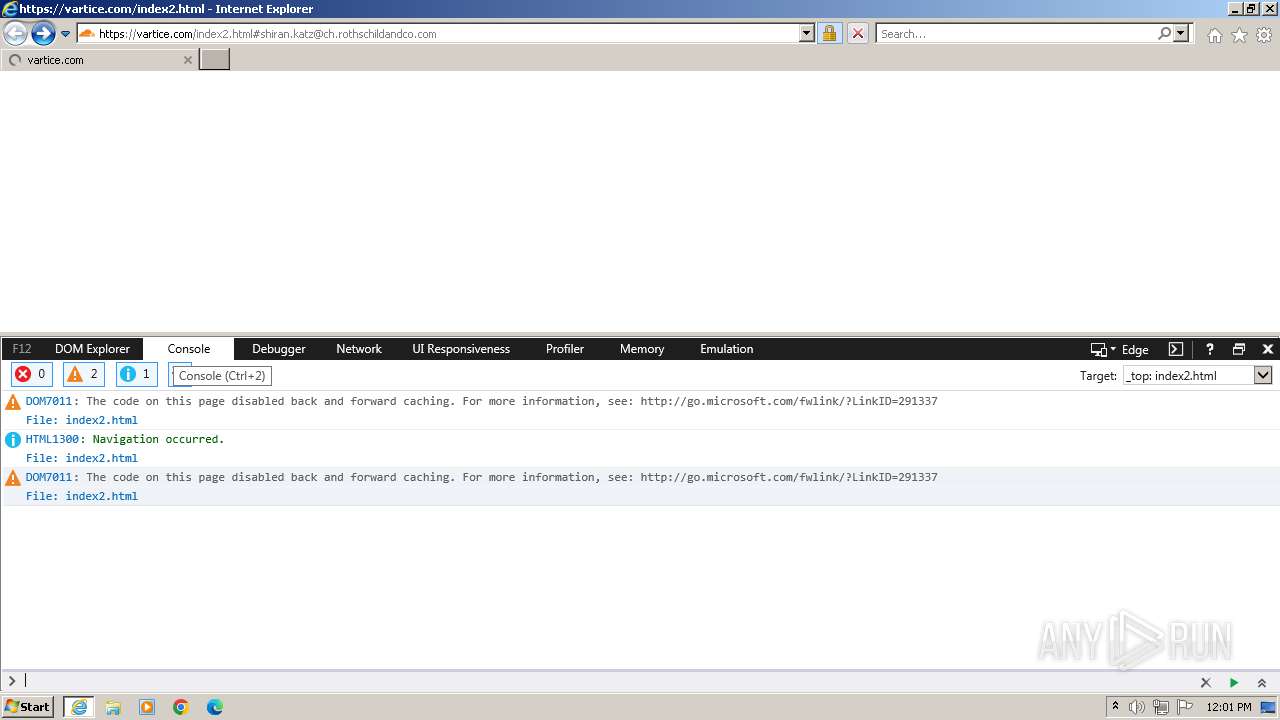
Task: Open index2.html link under HTML1300 message
Action: (101, 458)
